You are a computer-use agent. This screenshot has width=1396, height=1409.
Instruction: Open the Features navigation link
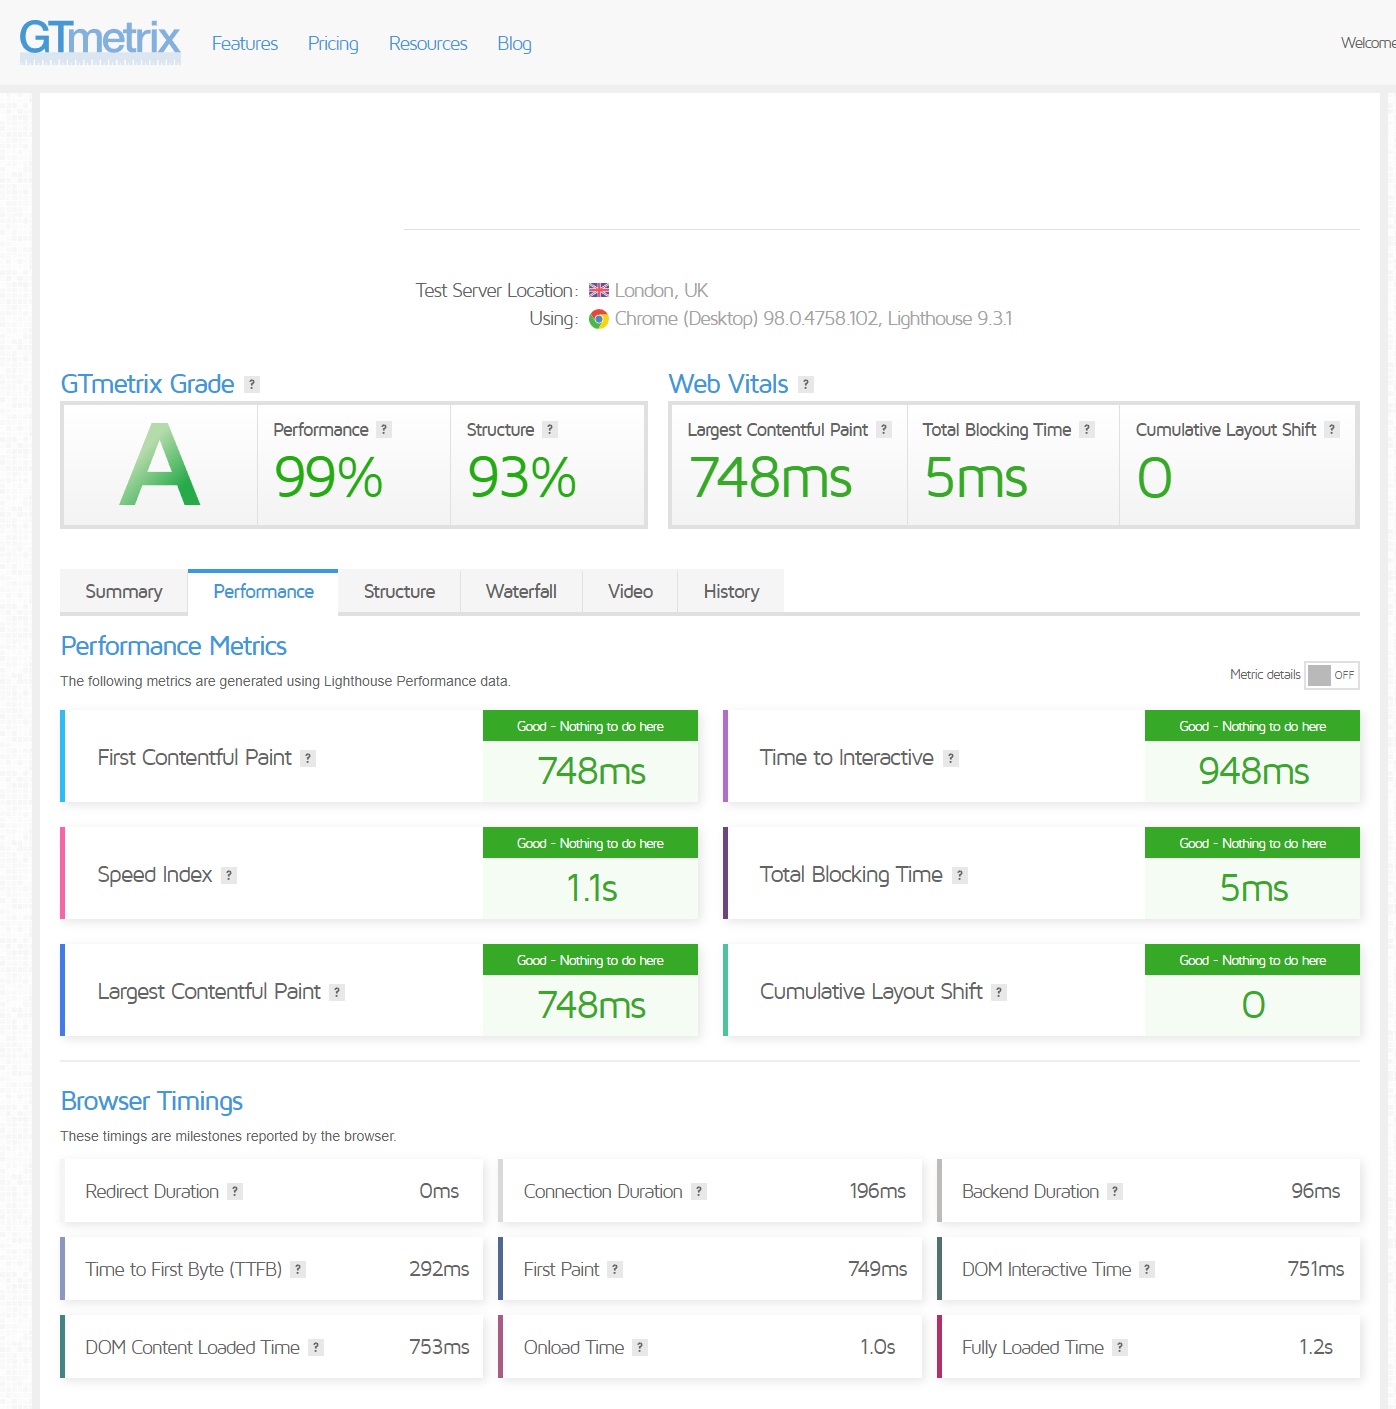coord(245,43)
